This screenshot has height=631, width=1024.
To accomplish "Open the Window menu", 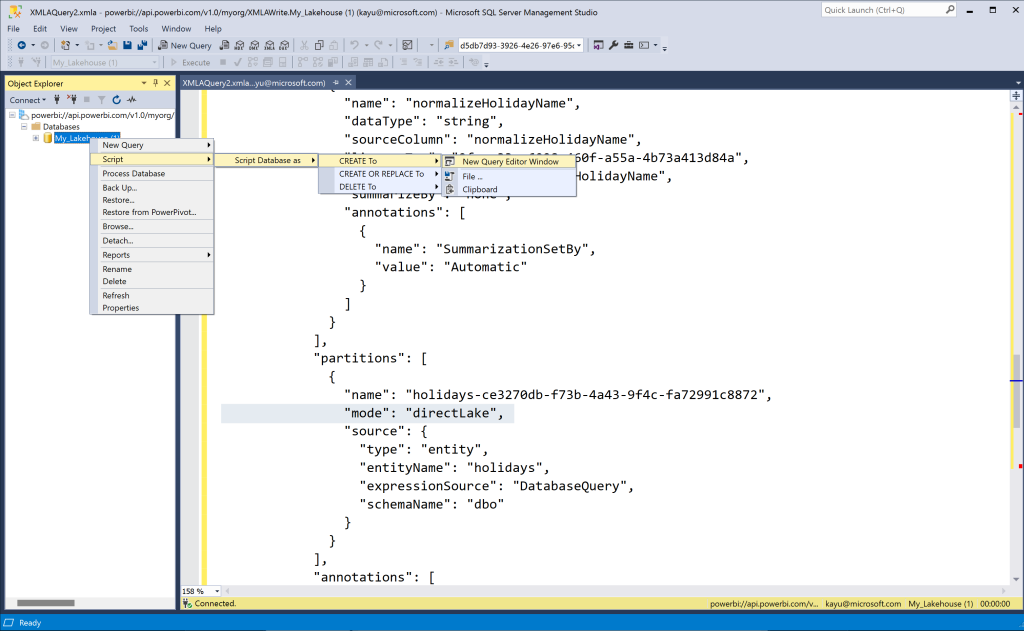I will (x=176, y=29).
